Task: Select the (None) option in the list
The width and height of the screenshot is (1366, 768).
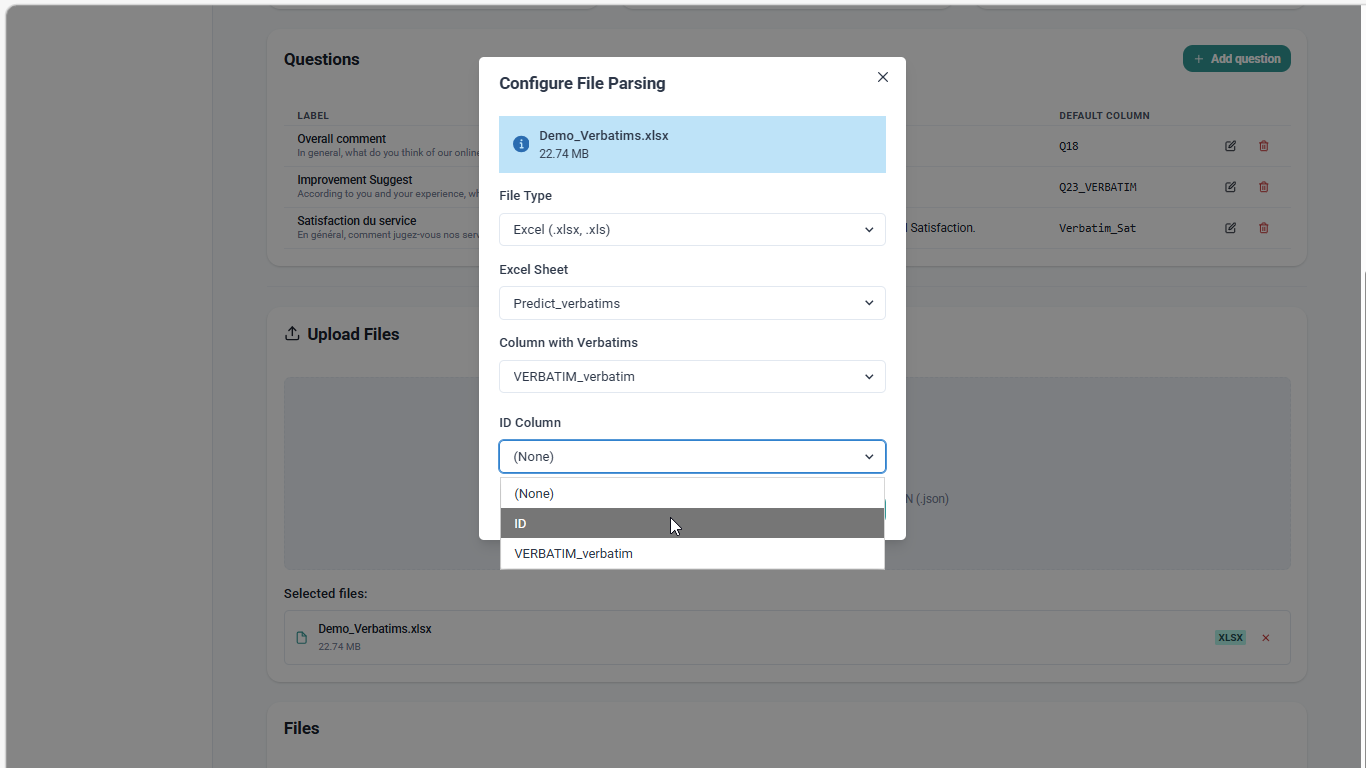Action: pos(692,493)
